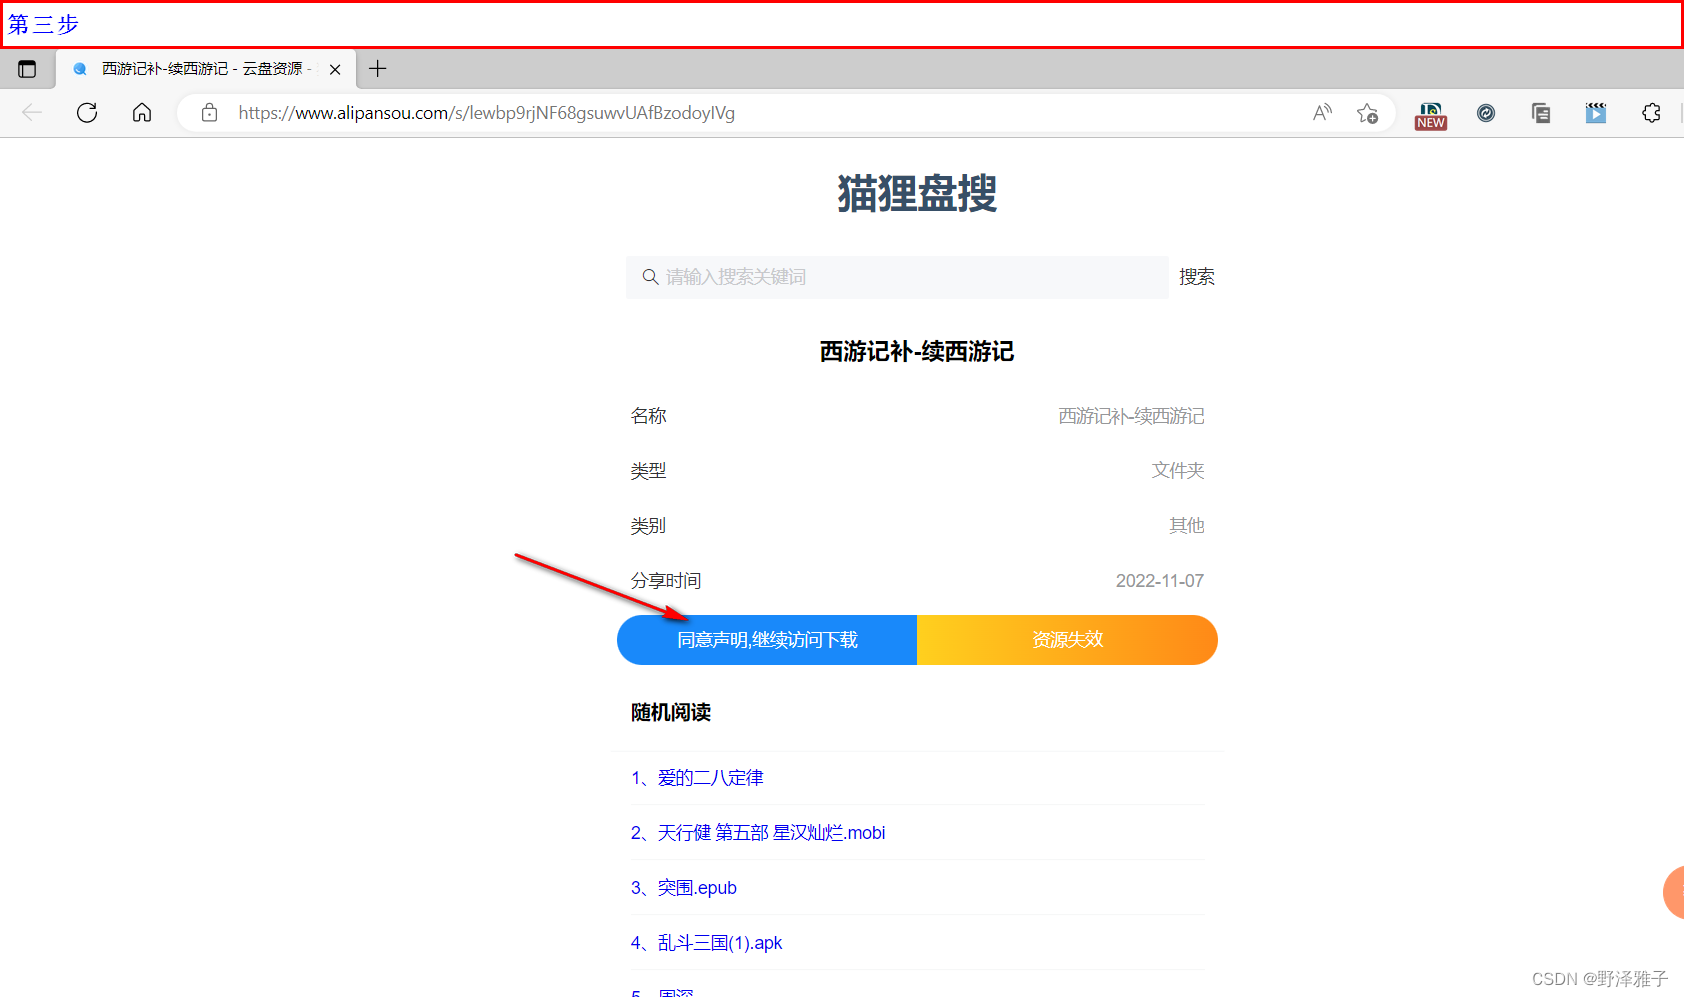Open the NEW badge extension icon
Screen dimensions: 1684x997
(1431, 114)
